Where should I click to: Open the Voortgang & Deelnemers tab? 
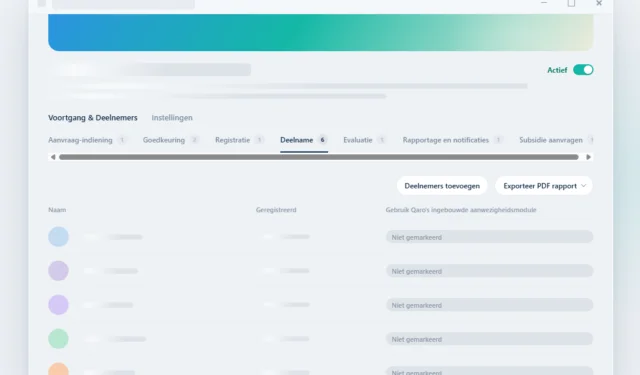tap(93, 118)
